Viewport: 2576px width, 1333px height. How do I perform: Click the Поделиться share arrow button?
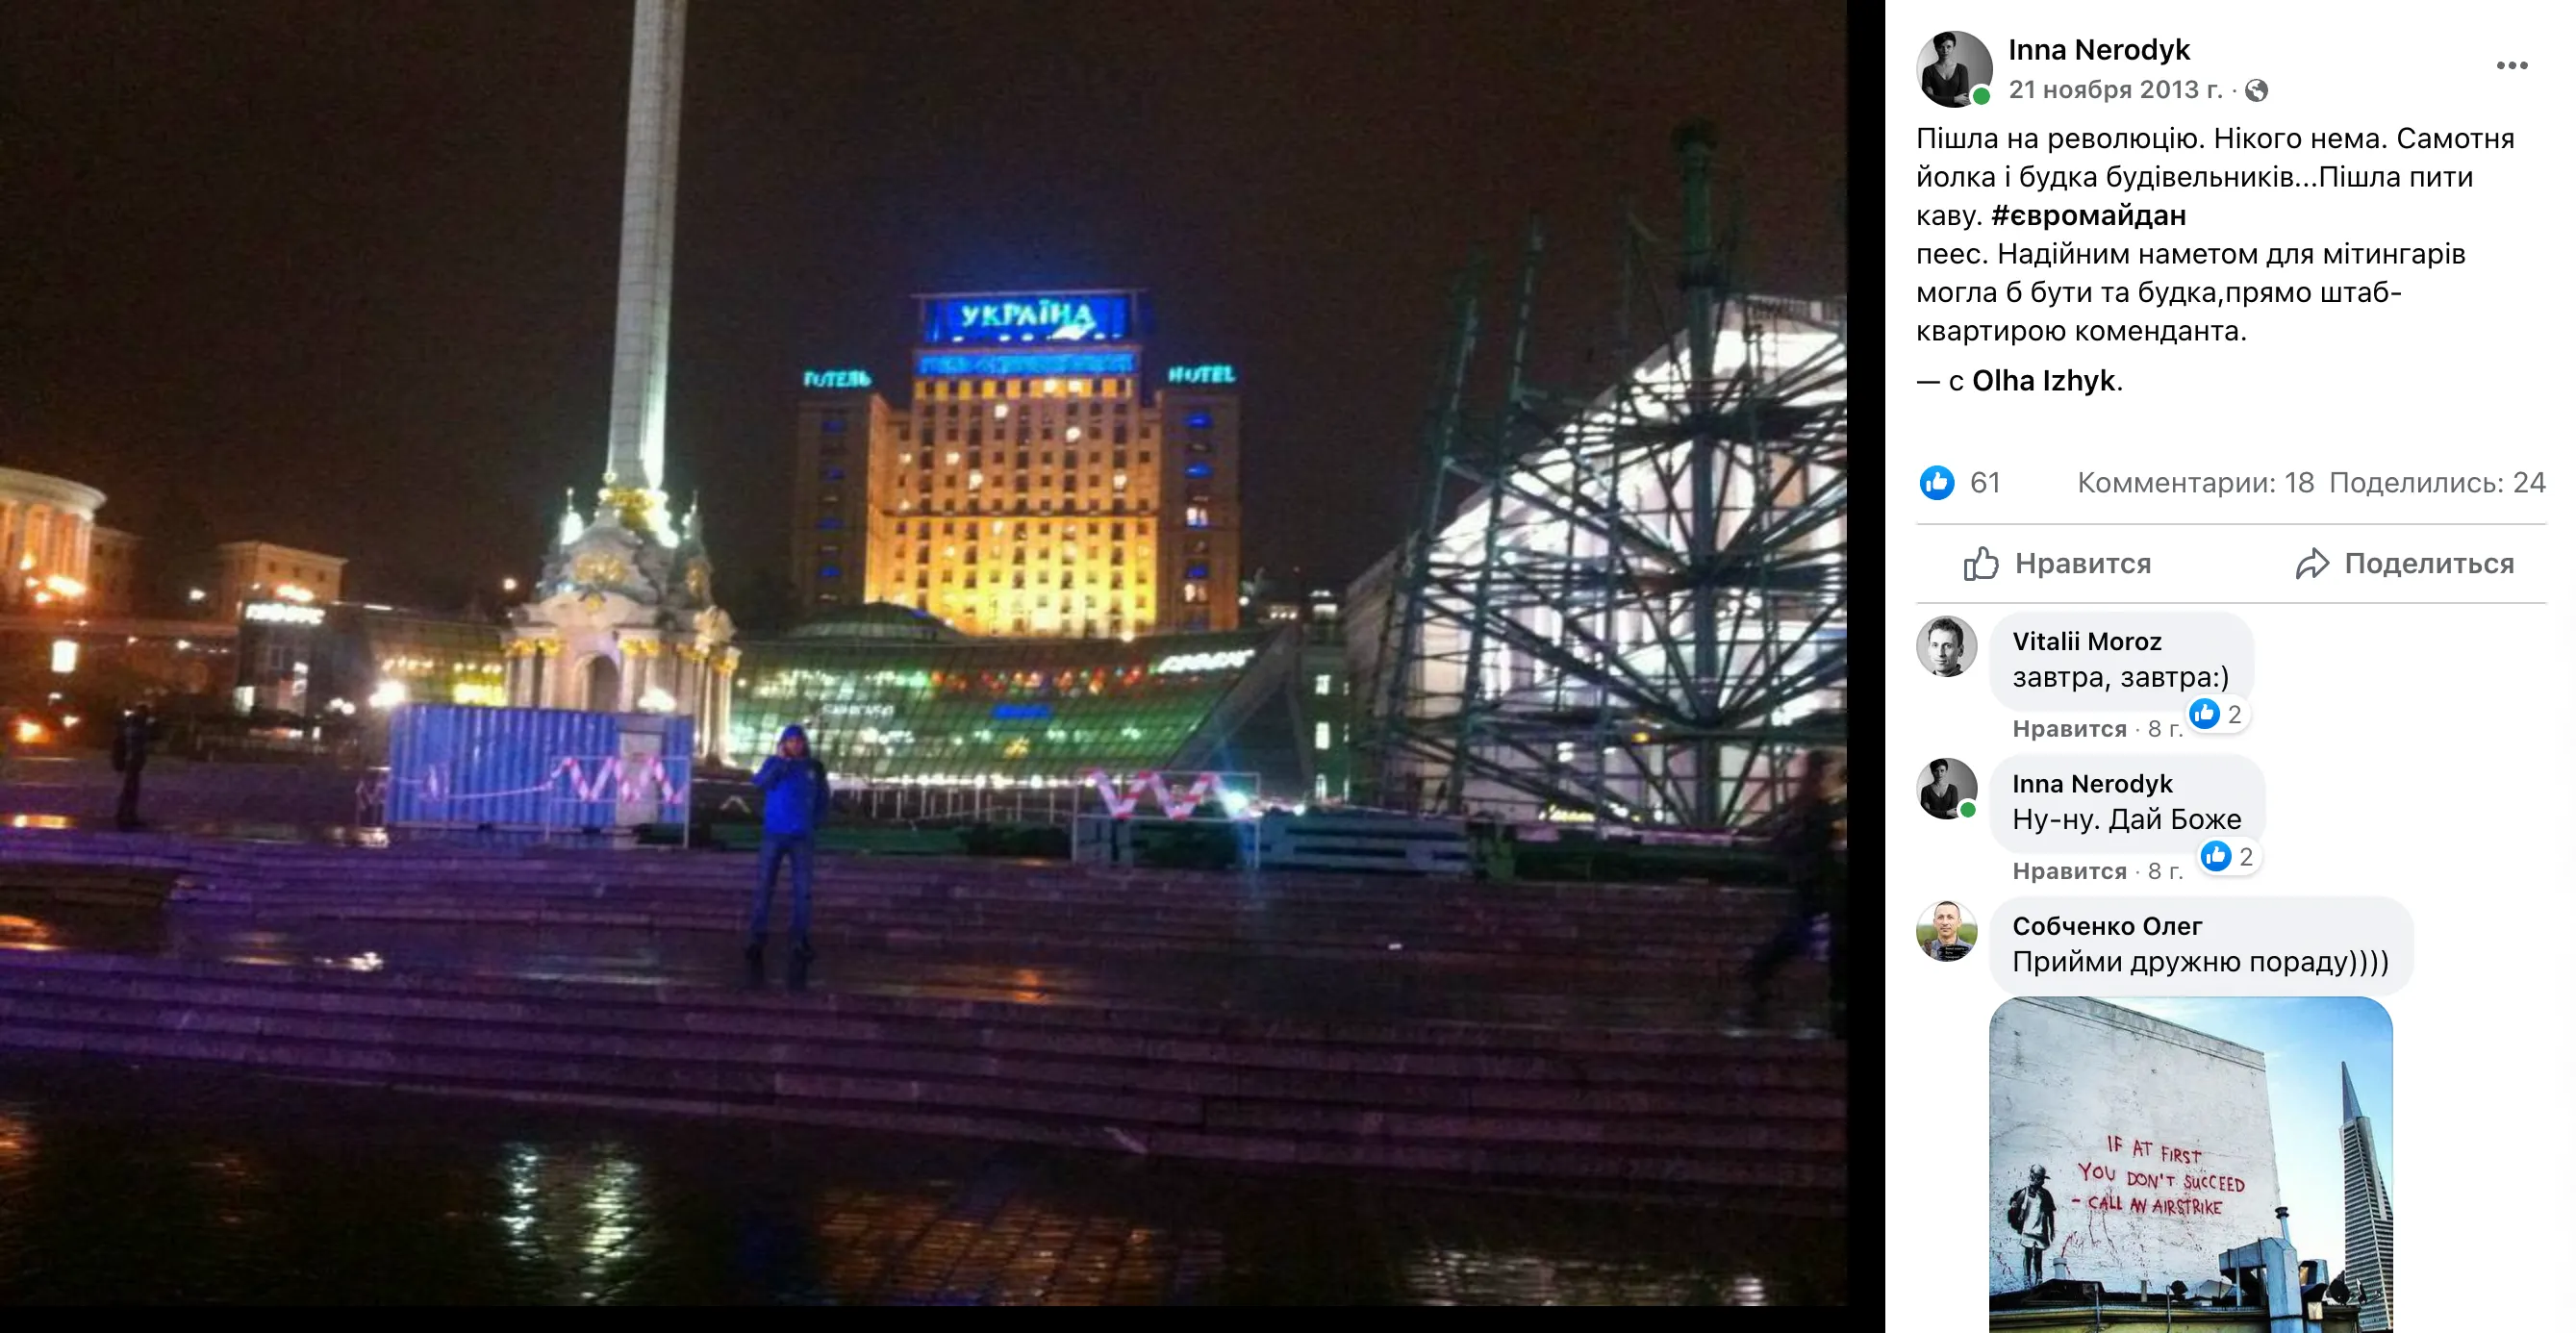[2404, 564]
